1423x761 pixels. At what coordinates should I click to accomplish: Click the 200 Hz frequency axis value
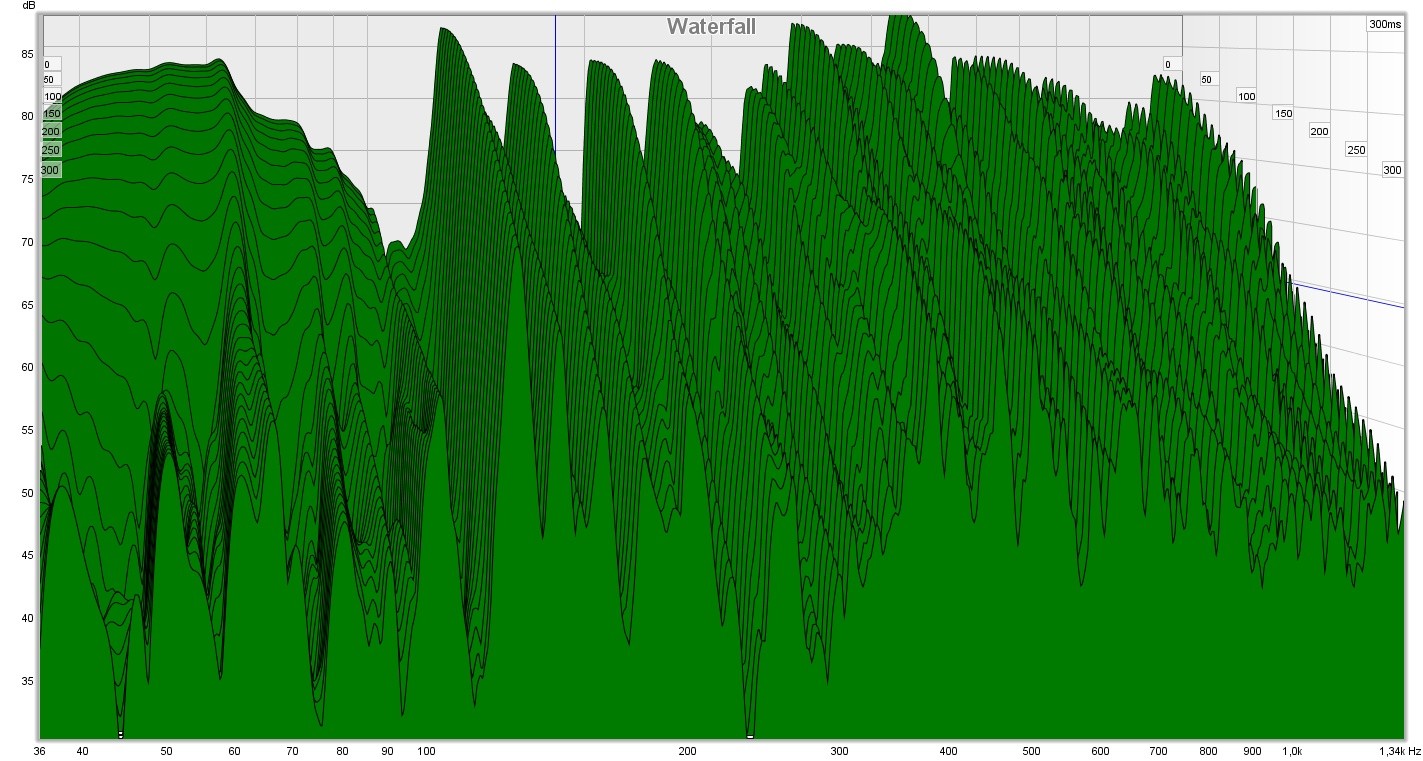point(687,750)
